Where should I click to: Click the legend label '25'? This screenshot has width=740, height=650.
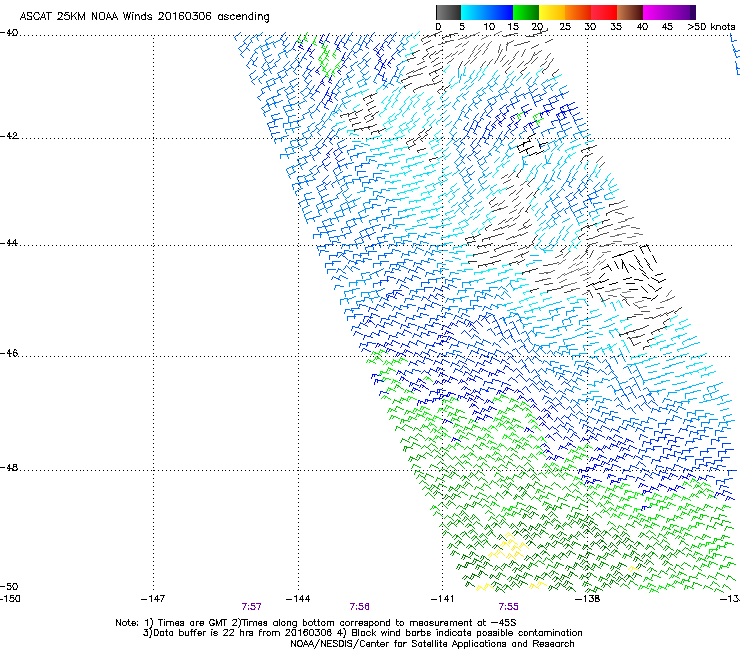[x=565, y=27]
